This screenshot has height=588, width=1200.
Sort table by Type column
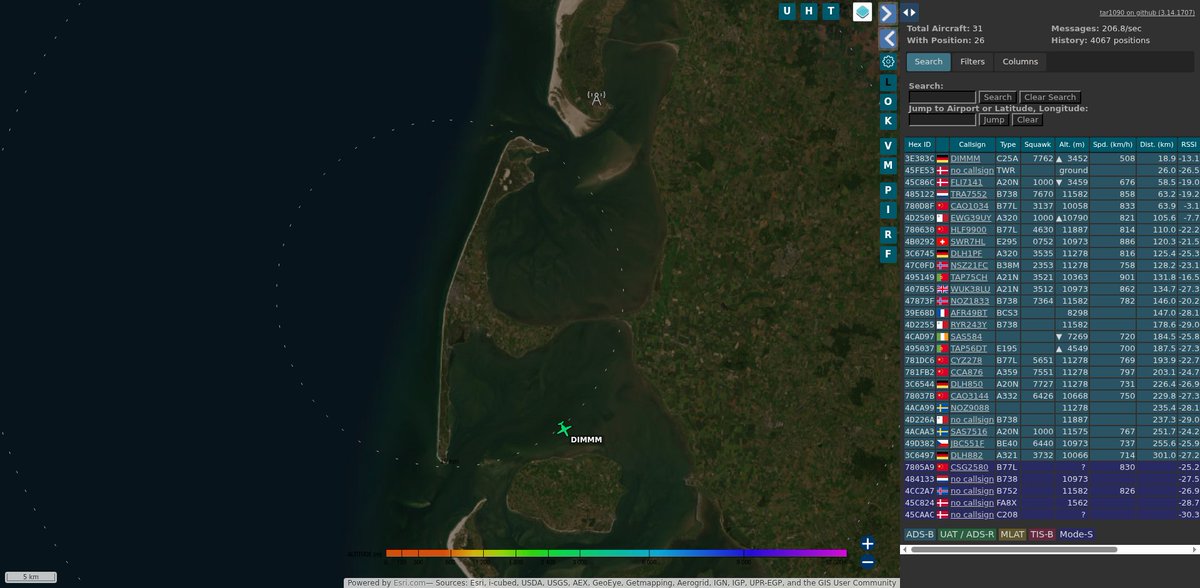[1008, 145]
